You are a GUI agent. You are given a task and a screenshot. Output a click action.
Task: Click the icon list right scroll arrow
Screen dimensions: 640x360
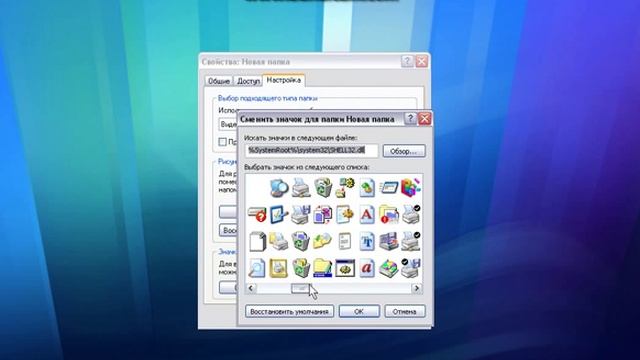coord(416,288)
